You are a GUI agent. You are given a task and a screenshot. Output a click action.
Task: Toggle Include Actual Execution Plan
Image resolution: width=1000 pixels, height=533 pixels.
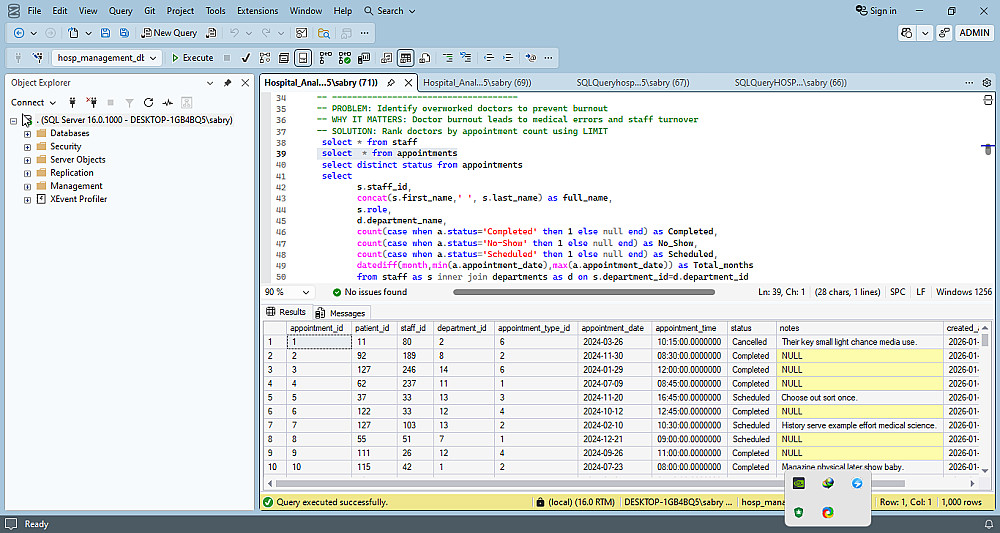325,58
